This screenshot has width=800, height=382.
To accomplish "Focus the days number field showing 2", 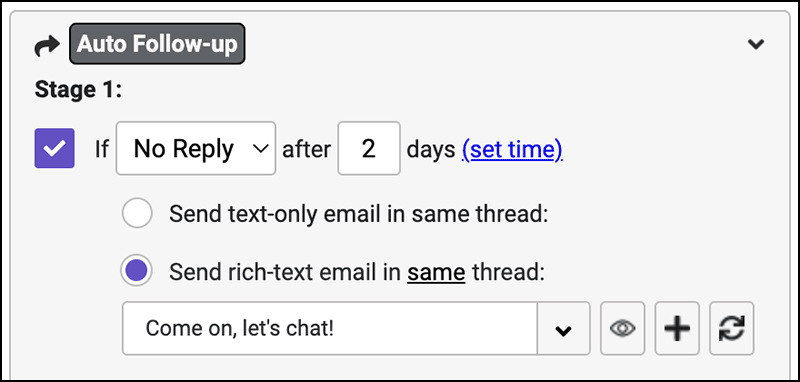I will 369,148.
